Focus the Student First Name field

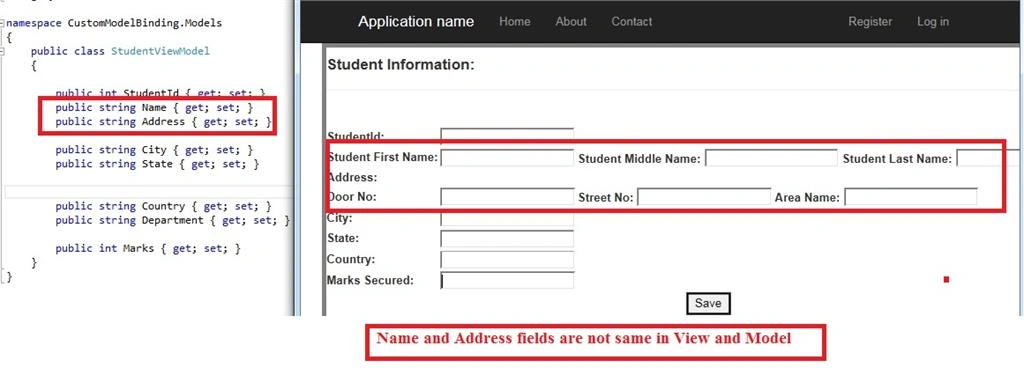507,158
